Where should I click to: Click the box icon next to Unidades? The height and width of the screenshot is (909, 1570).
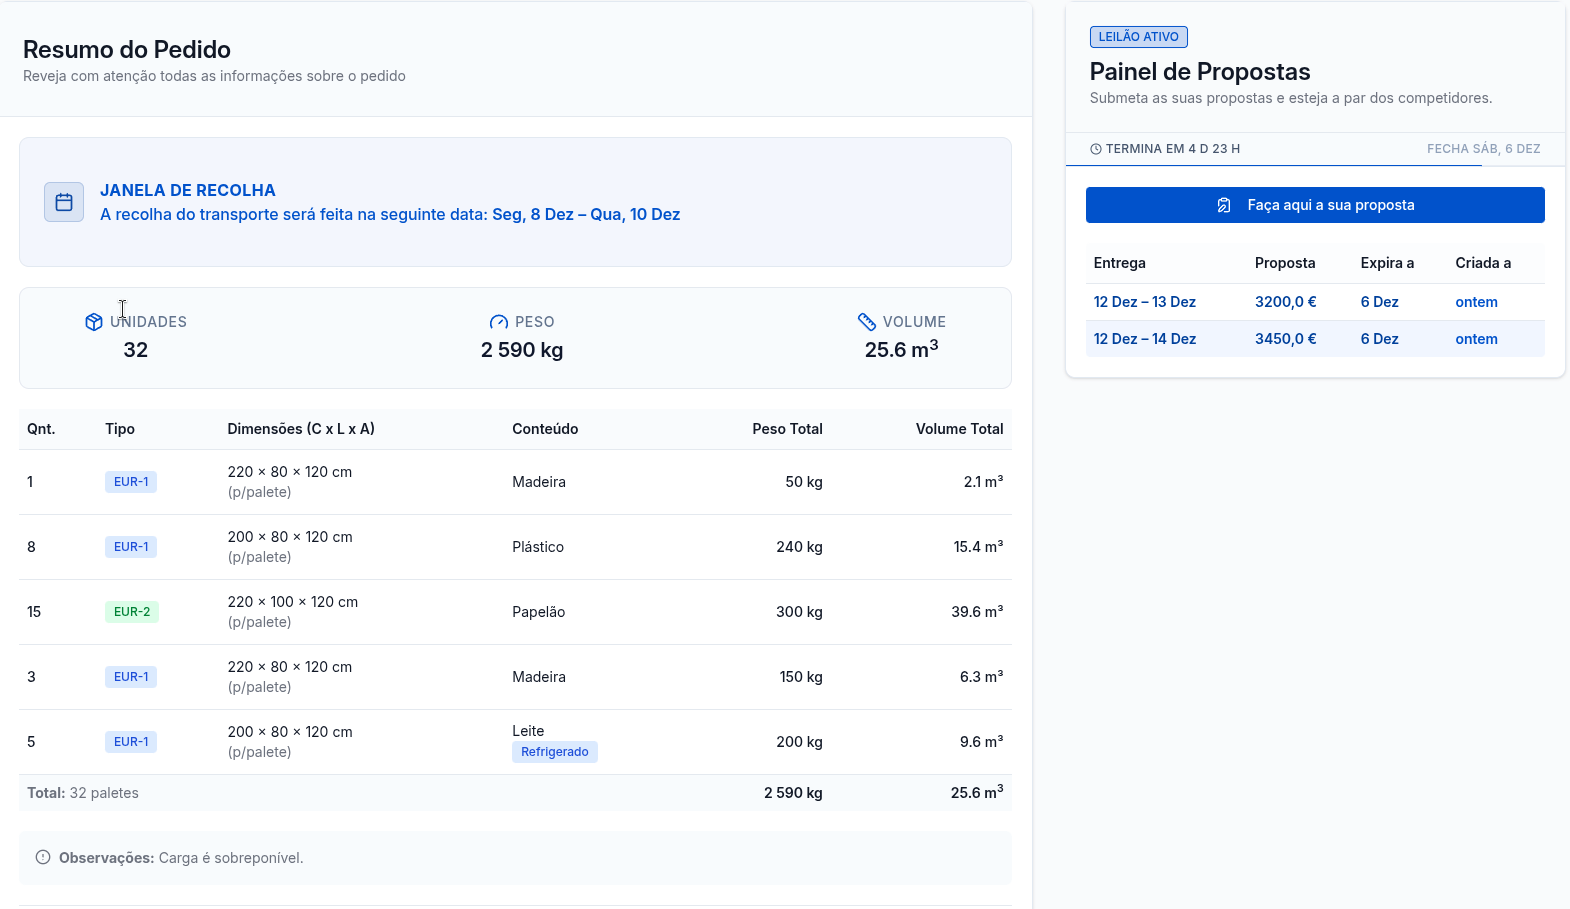[x=94, y=322]
